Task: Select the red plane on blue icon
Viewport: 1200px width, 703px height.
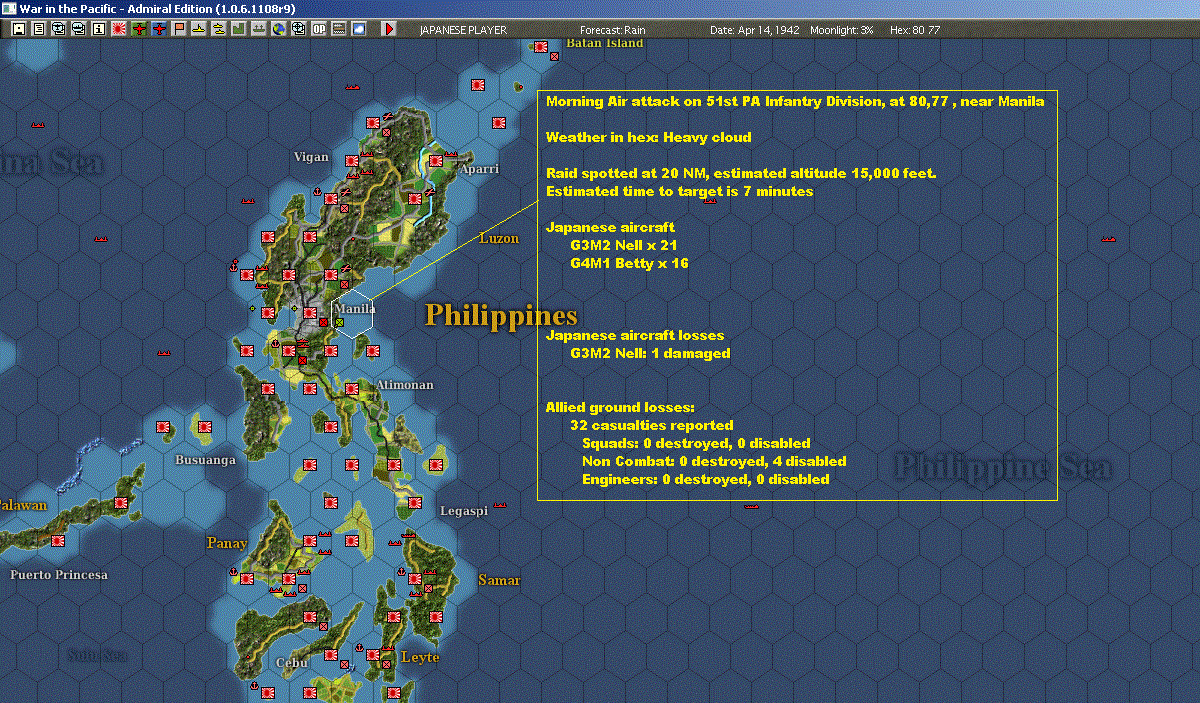Action: click(x=159, y=29)
